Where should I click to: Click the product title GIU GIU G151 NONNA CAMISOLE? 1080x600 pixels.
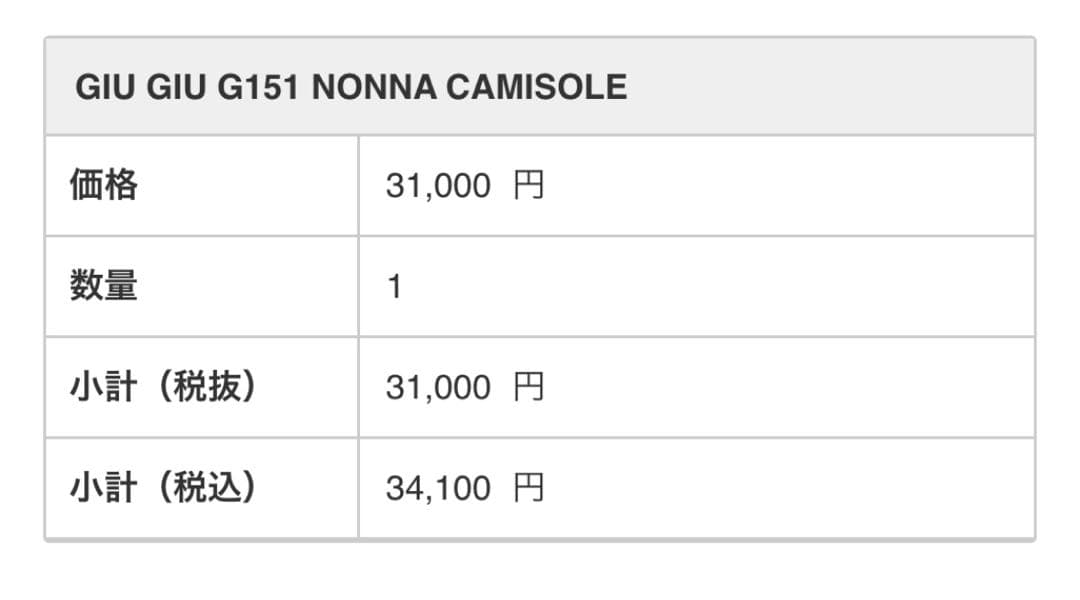click(350, 87)
